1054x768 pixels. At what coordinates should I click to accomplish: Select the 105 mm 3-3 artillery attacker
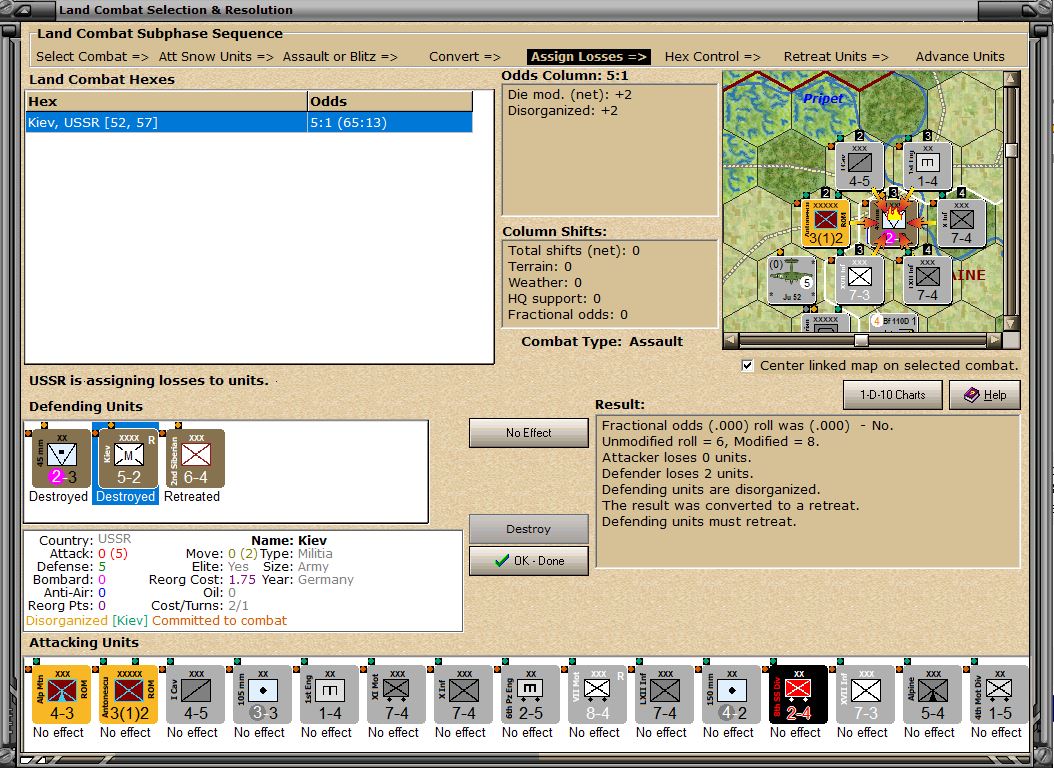262,695
